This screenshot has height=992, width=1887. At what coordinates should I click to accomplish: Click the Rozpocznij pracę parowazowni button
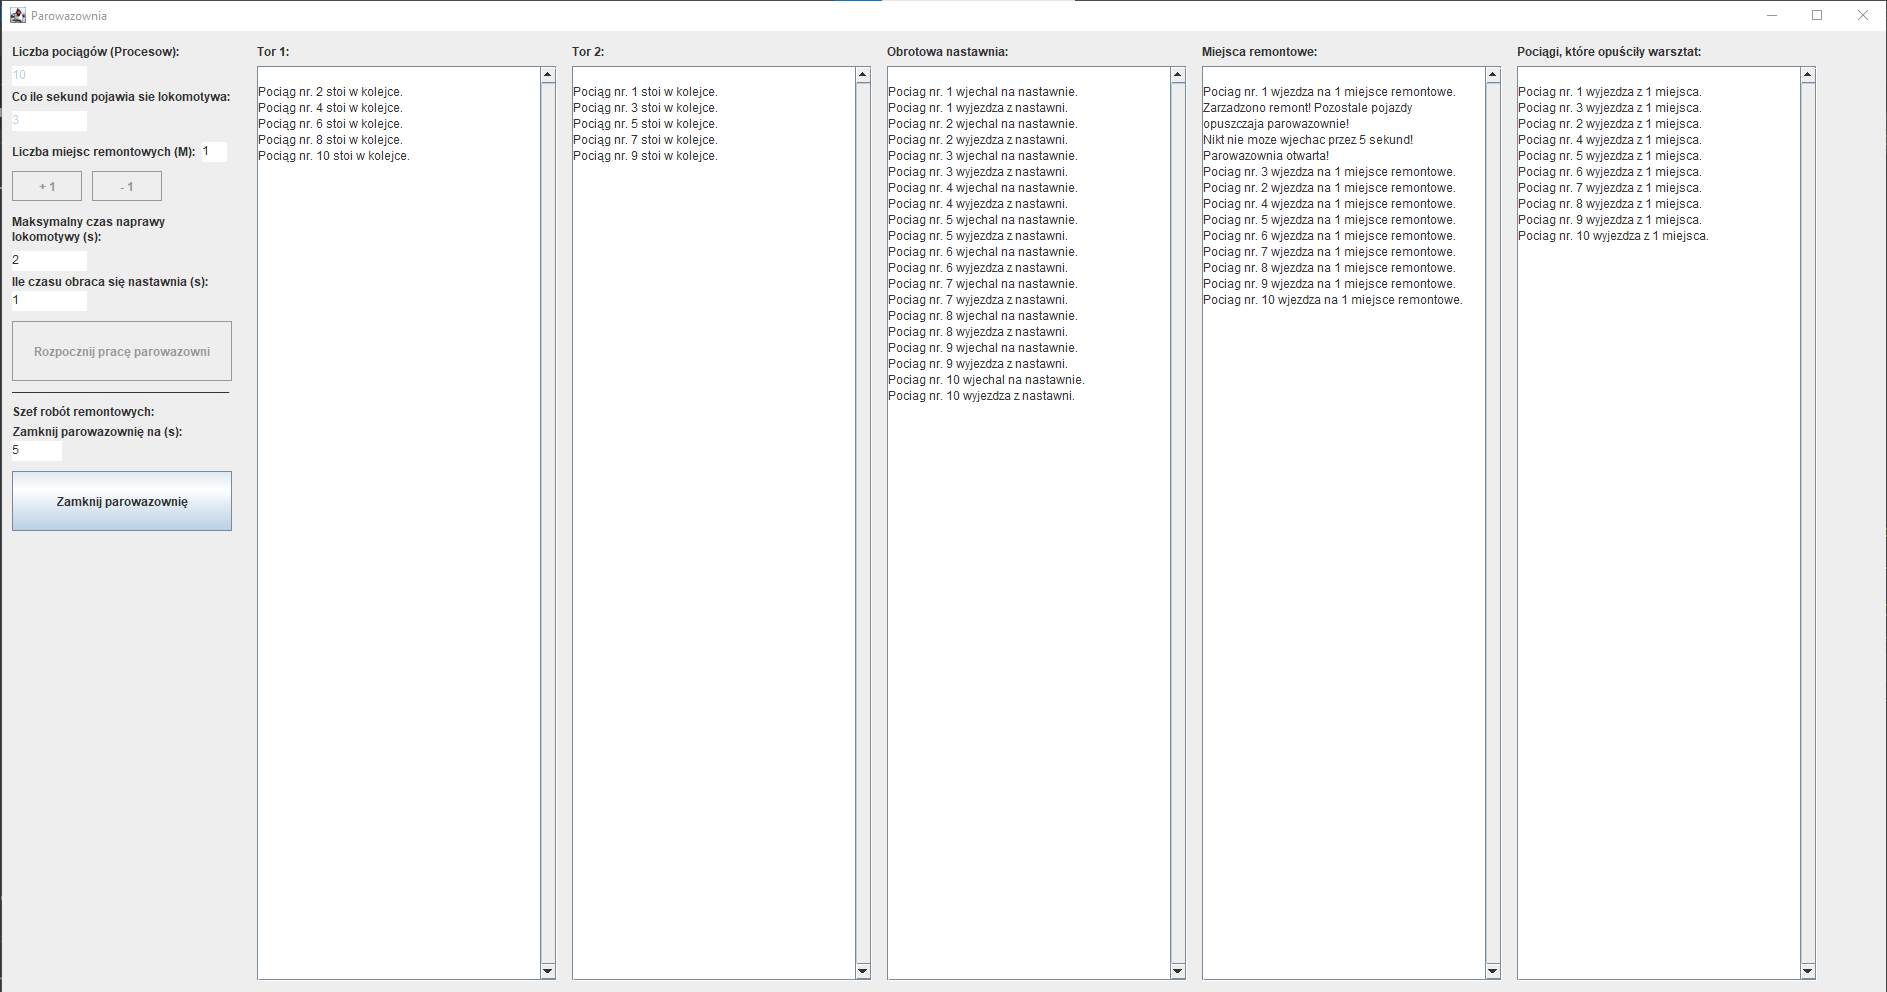coord(122,351)
